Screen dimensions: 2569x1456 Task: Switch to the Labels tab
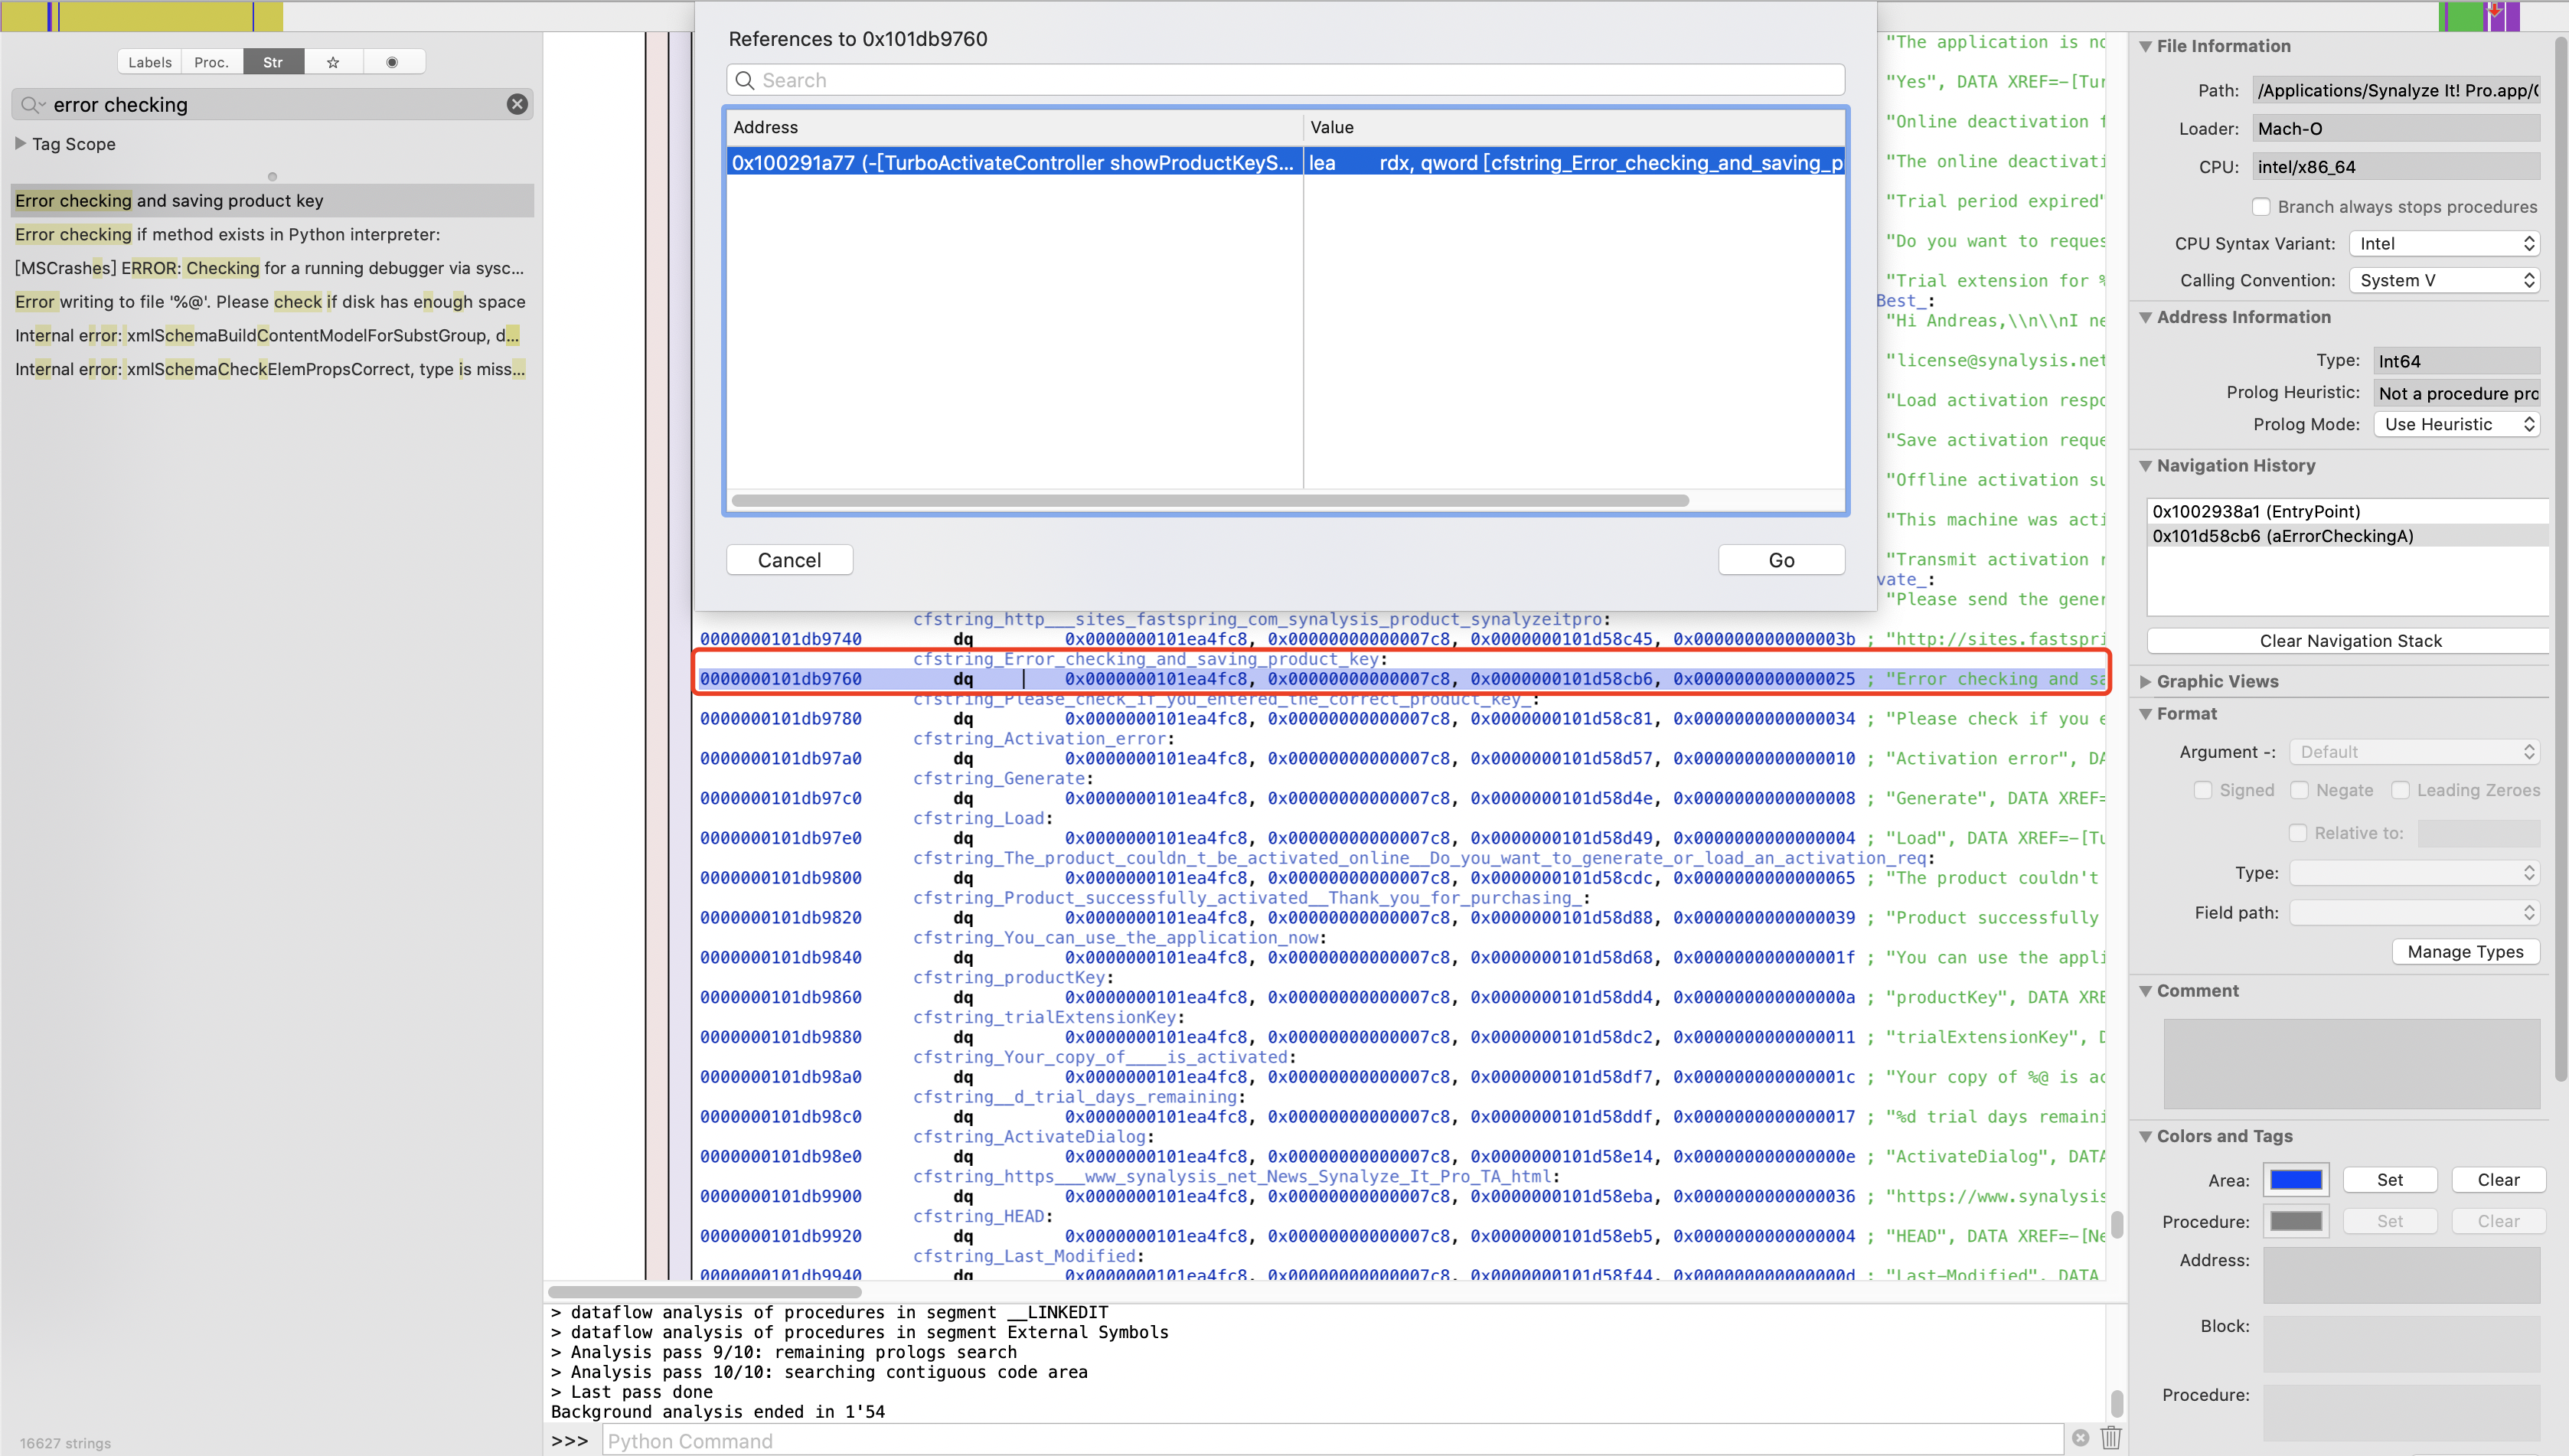(x=150, y=62)
